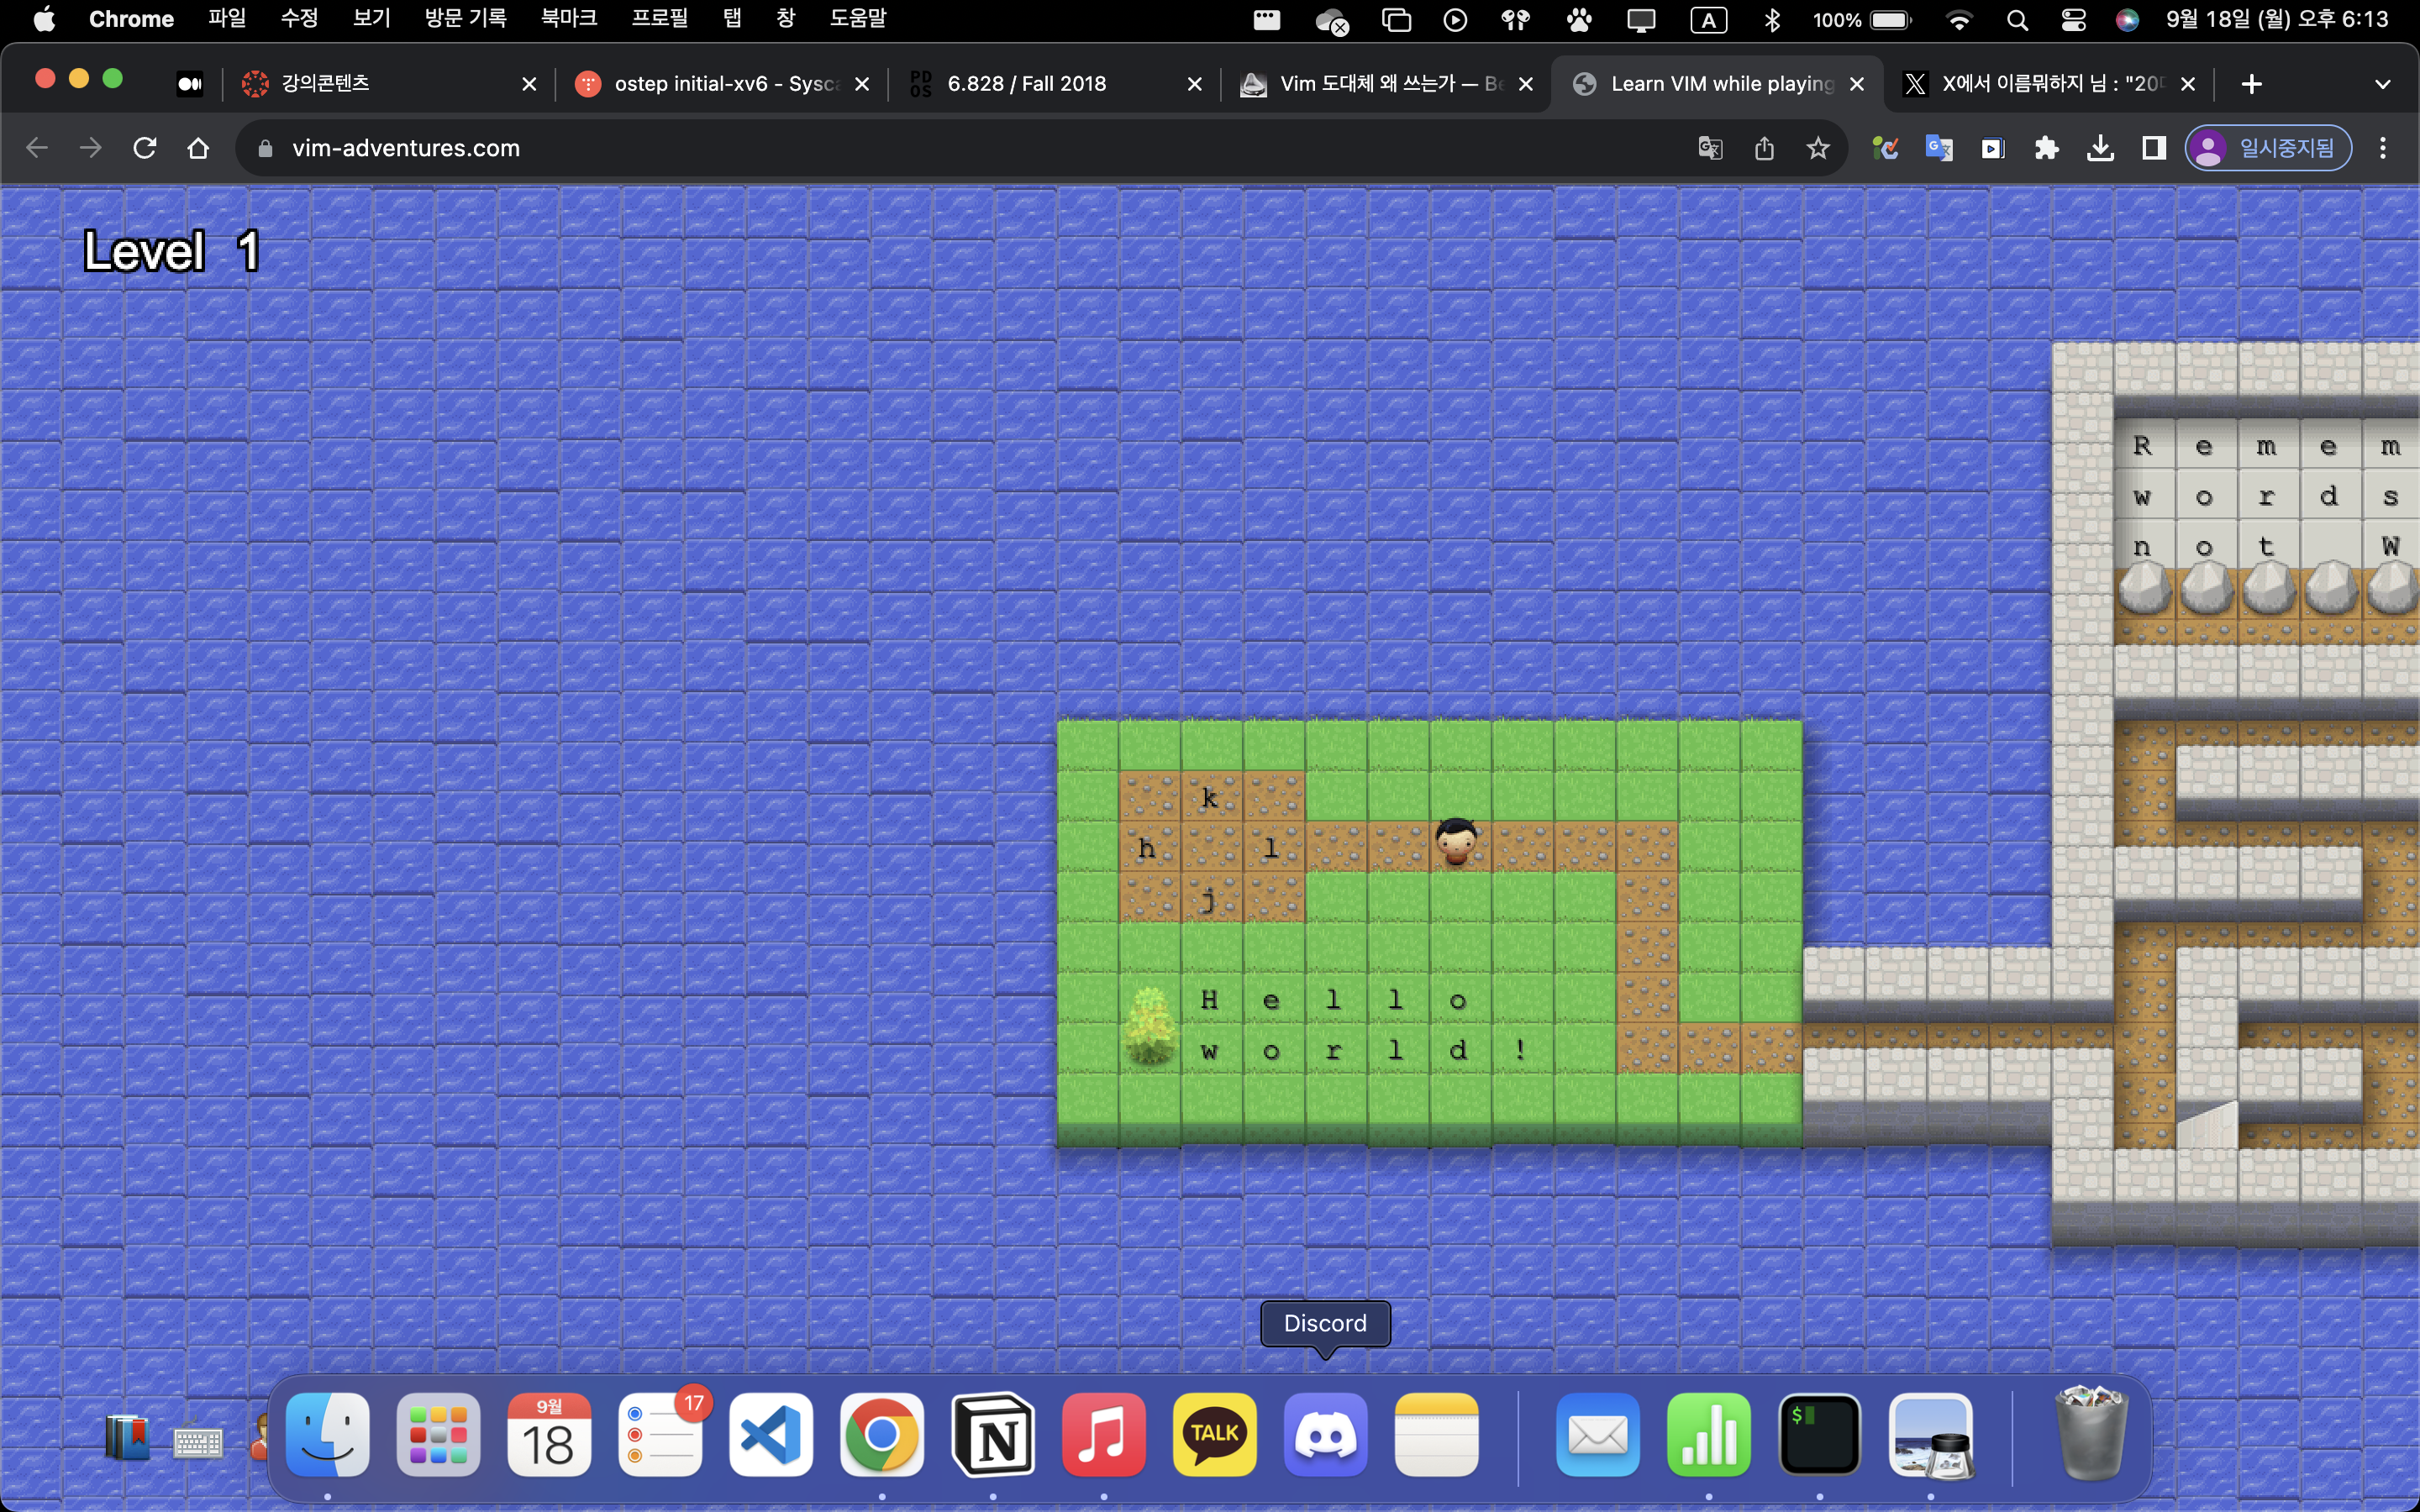The image size is (2420, 1512).
Task: Open Notion from the Dock
Action: [993, 1434]
